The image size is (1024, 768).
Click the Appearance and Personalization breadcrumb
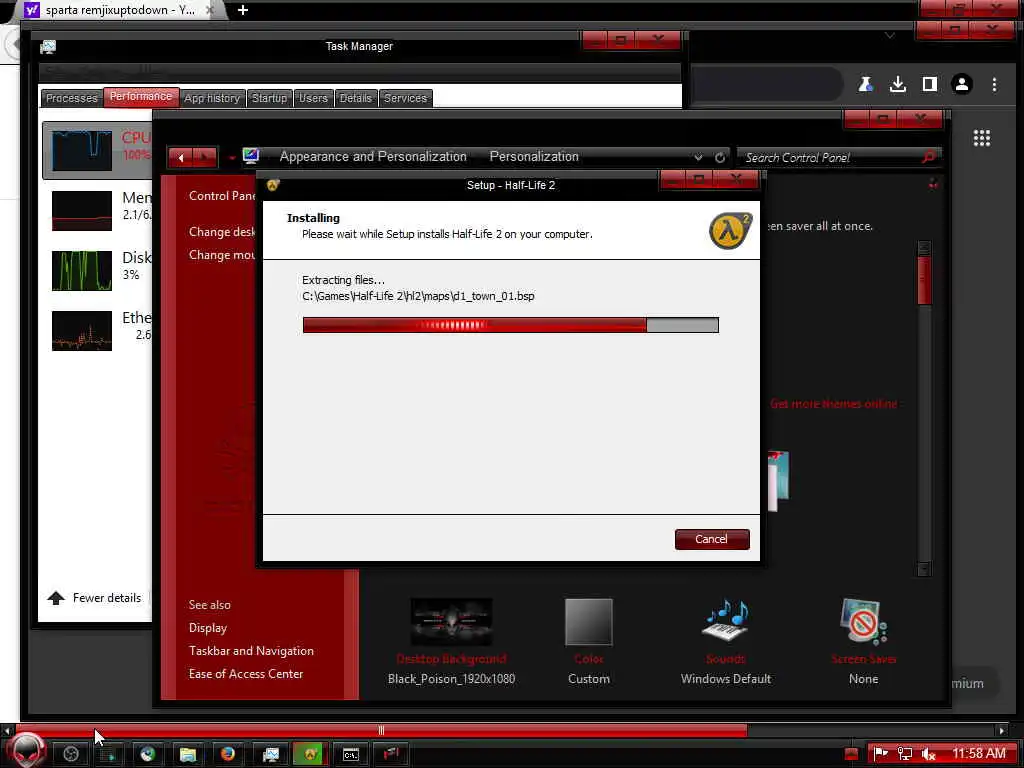point(373,157)
